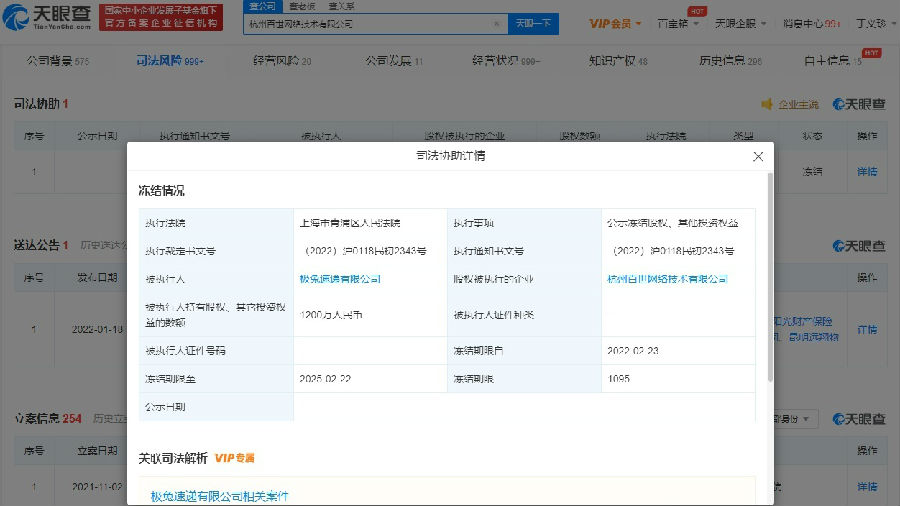Click 冻结 status in 司法协助 row
Screen dimensions: 900x506
coord(812,171)
